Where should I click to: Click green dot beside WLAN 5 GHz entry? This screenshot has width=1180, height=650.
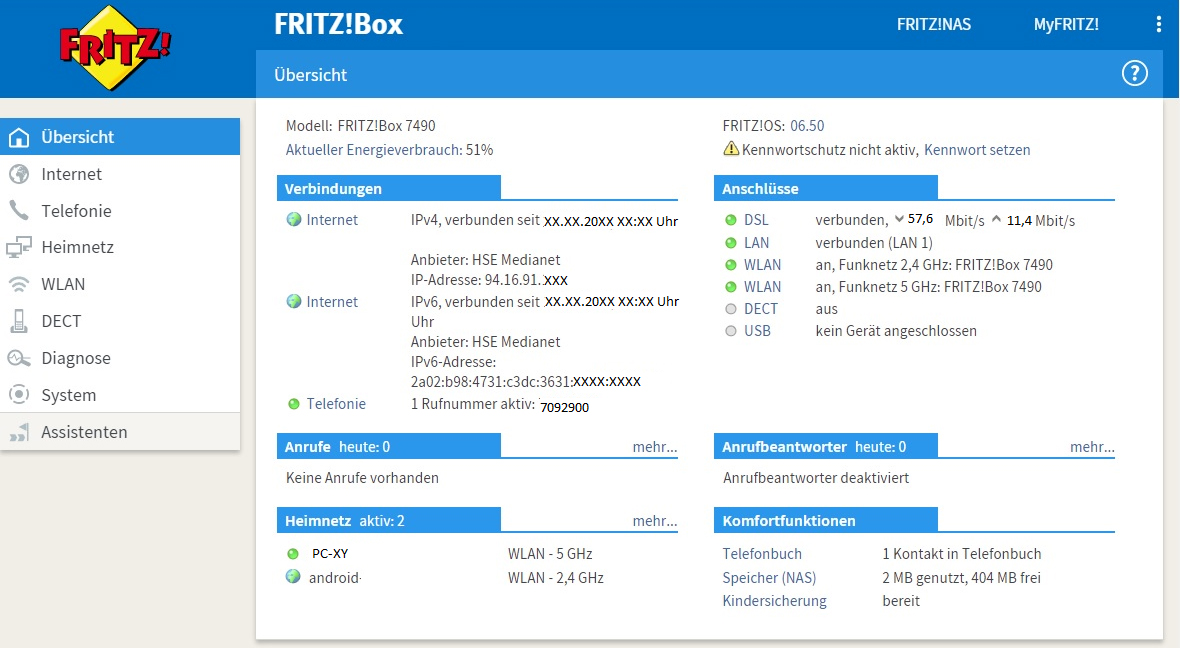pos(731,287)
